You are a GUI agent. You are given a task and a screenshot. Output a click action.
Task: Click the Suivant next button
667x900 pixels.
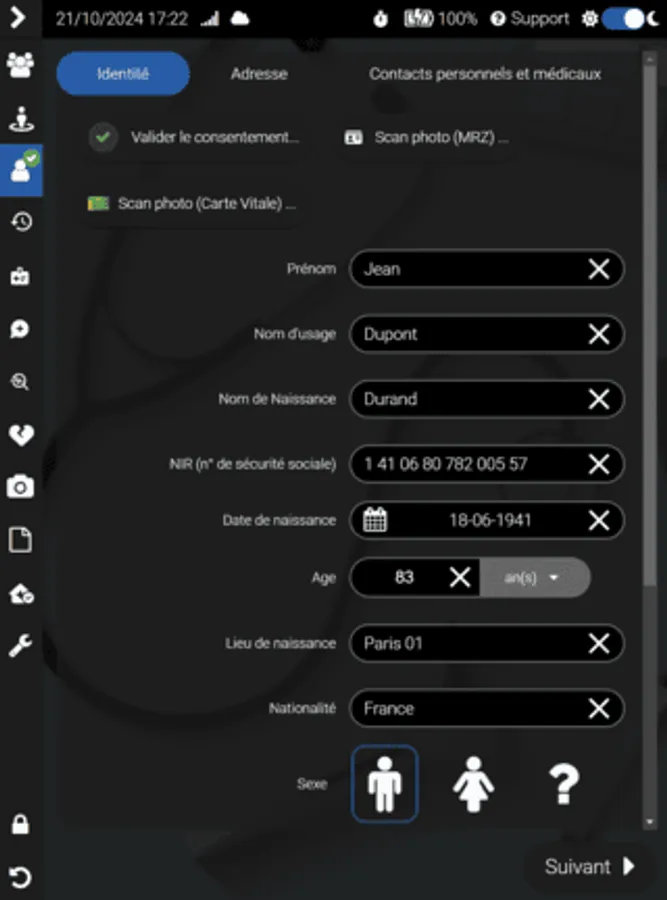(x=589, y=866)
